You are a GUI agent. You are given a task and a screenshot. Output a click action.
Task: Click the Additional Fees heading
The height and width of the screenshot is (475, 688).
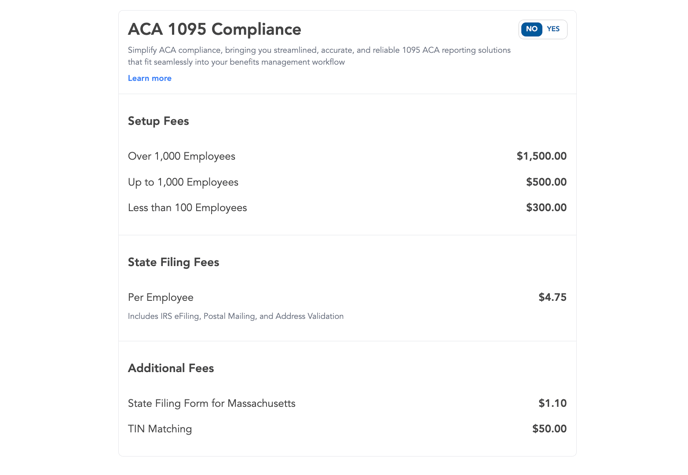click(171, 368)
